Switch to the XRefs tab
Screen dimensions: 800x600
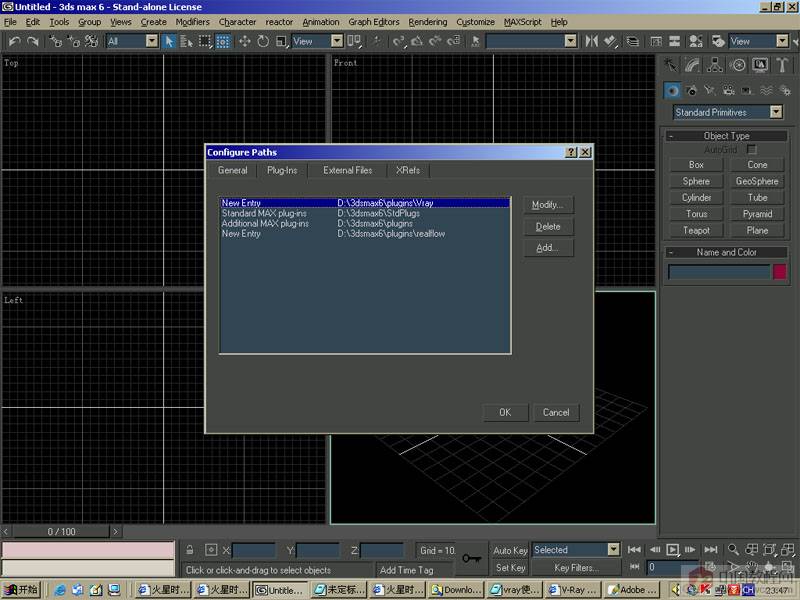(x=408, y=170)
